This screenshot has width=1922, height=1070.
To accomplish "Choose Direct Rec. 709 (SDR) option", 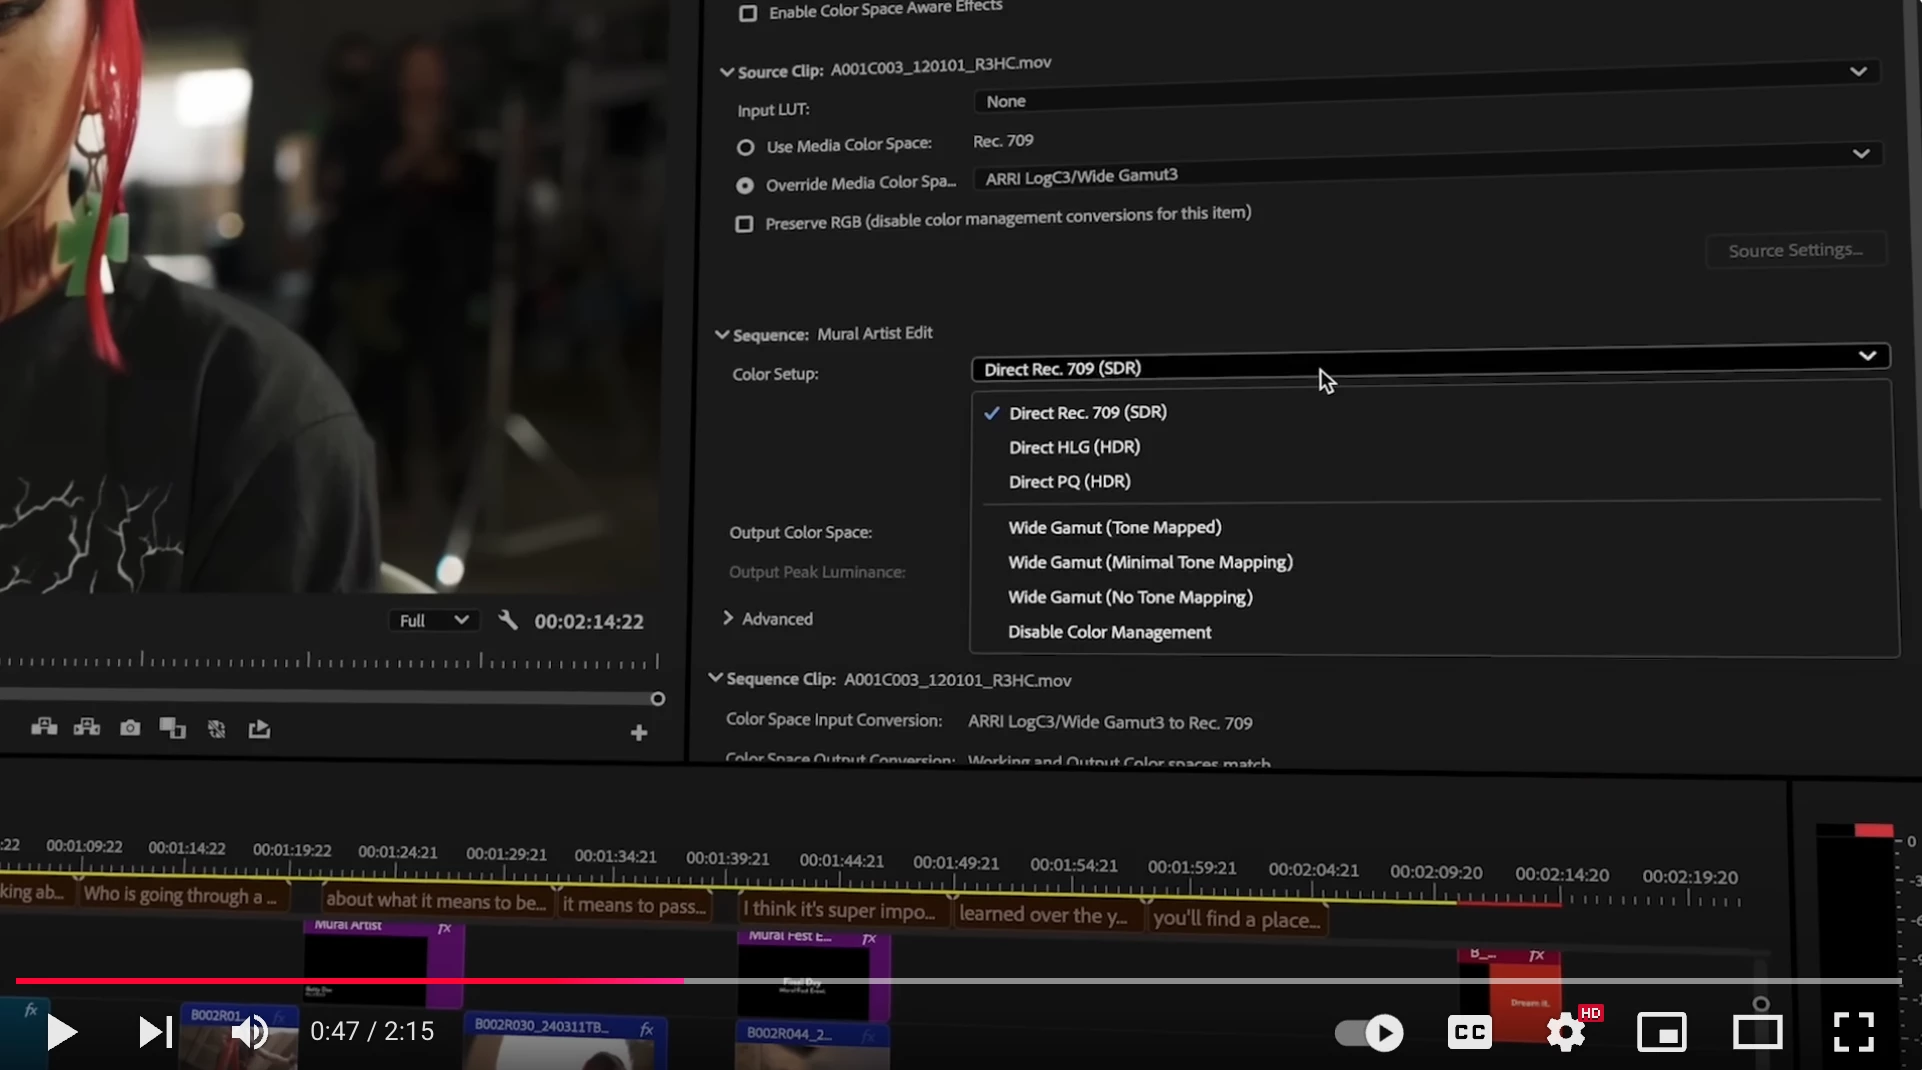I will (x=1088, y=412).
